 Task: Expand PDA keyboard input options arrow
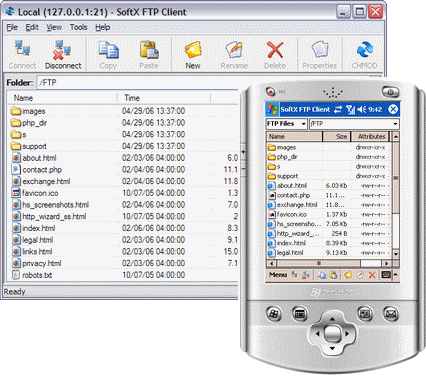396,275
